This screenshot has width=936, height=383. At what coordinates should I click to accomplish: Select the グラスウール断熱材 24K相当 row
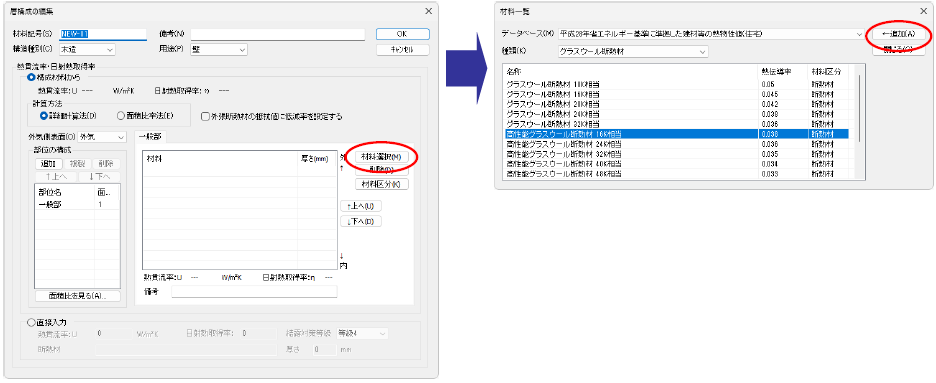(x=676, y=113)
